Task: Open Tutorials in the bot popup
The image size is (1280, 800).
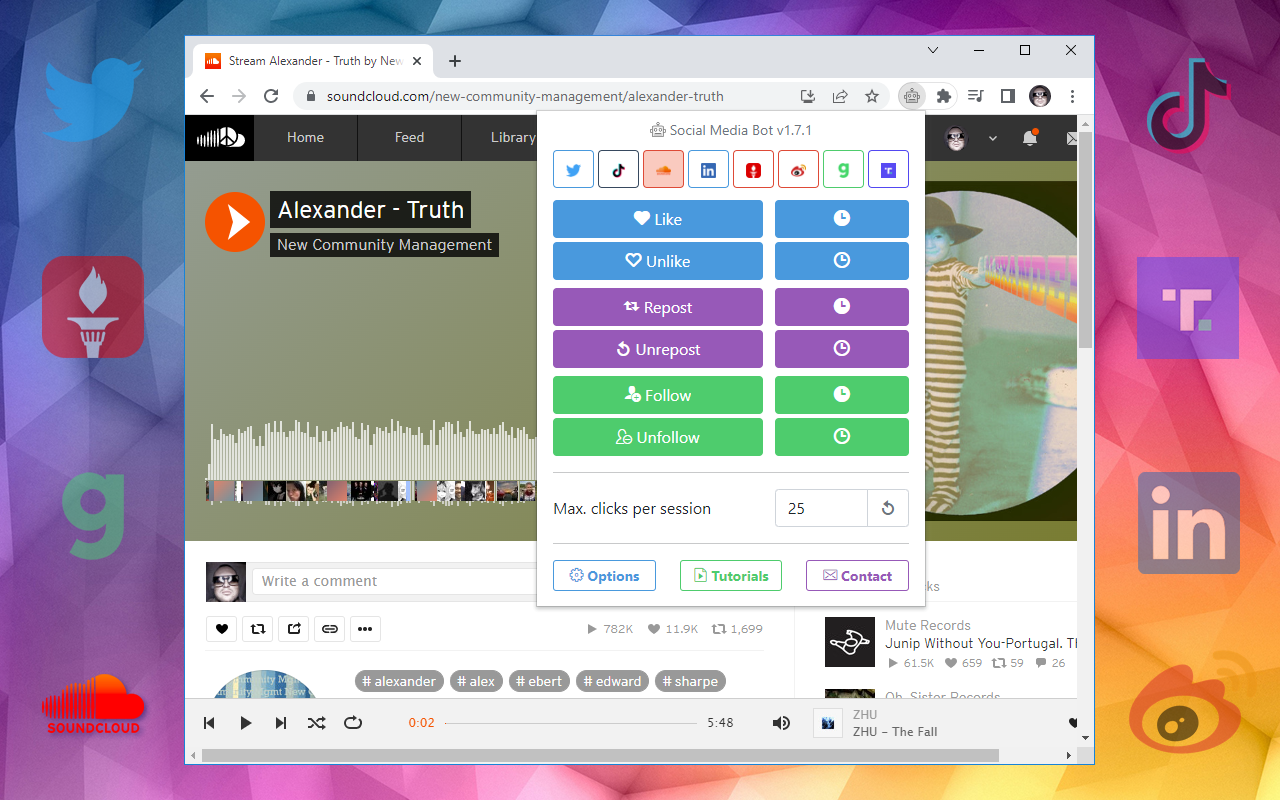Action: tap(731, 575)
